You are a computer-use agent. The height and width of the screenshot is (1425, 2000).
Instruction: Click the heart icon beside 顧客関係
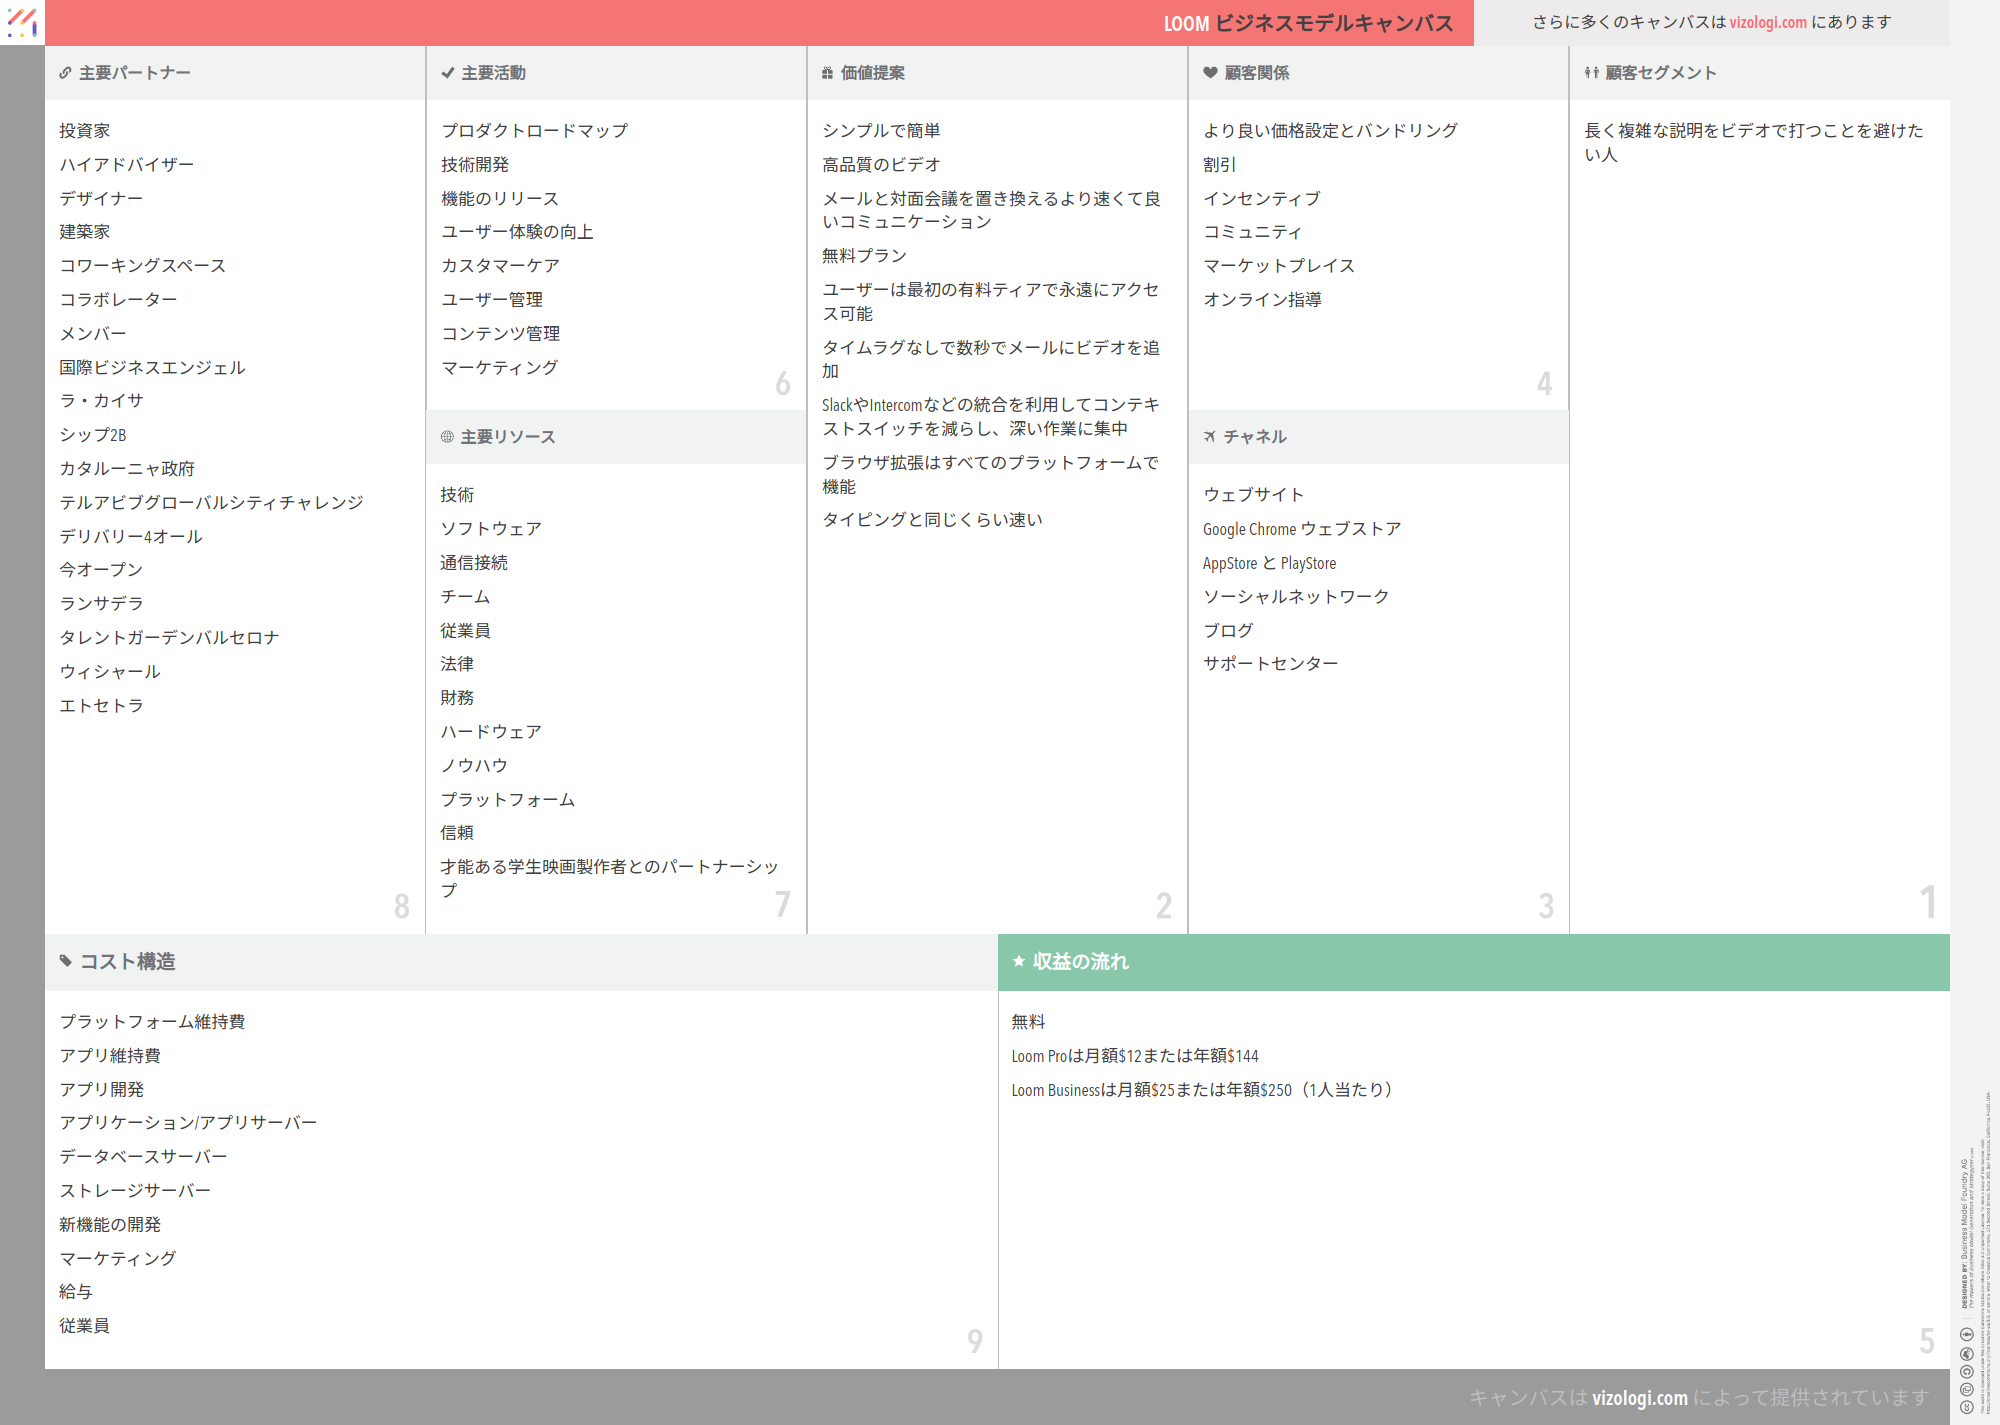click(x=1210, y=73)
